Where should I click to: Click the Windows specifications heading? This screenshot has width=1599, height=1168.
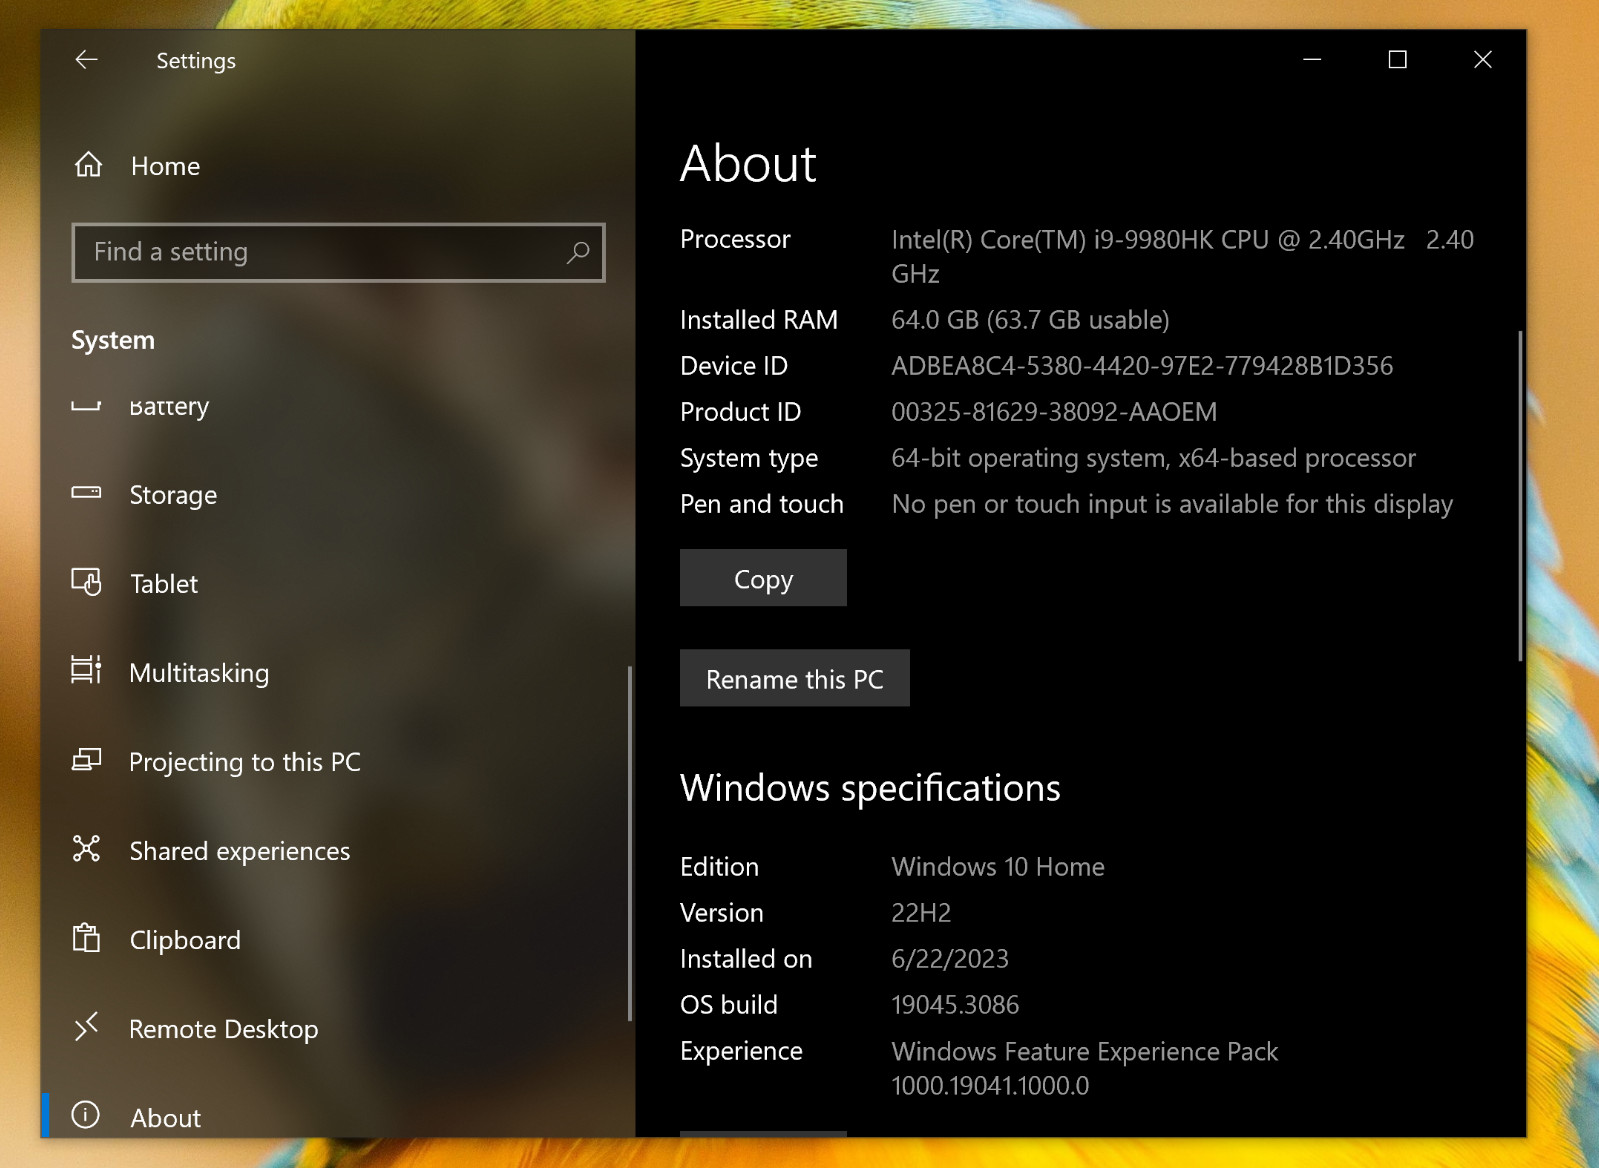(x=870, y=788)
